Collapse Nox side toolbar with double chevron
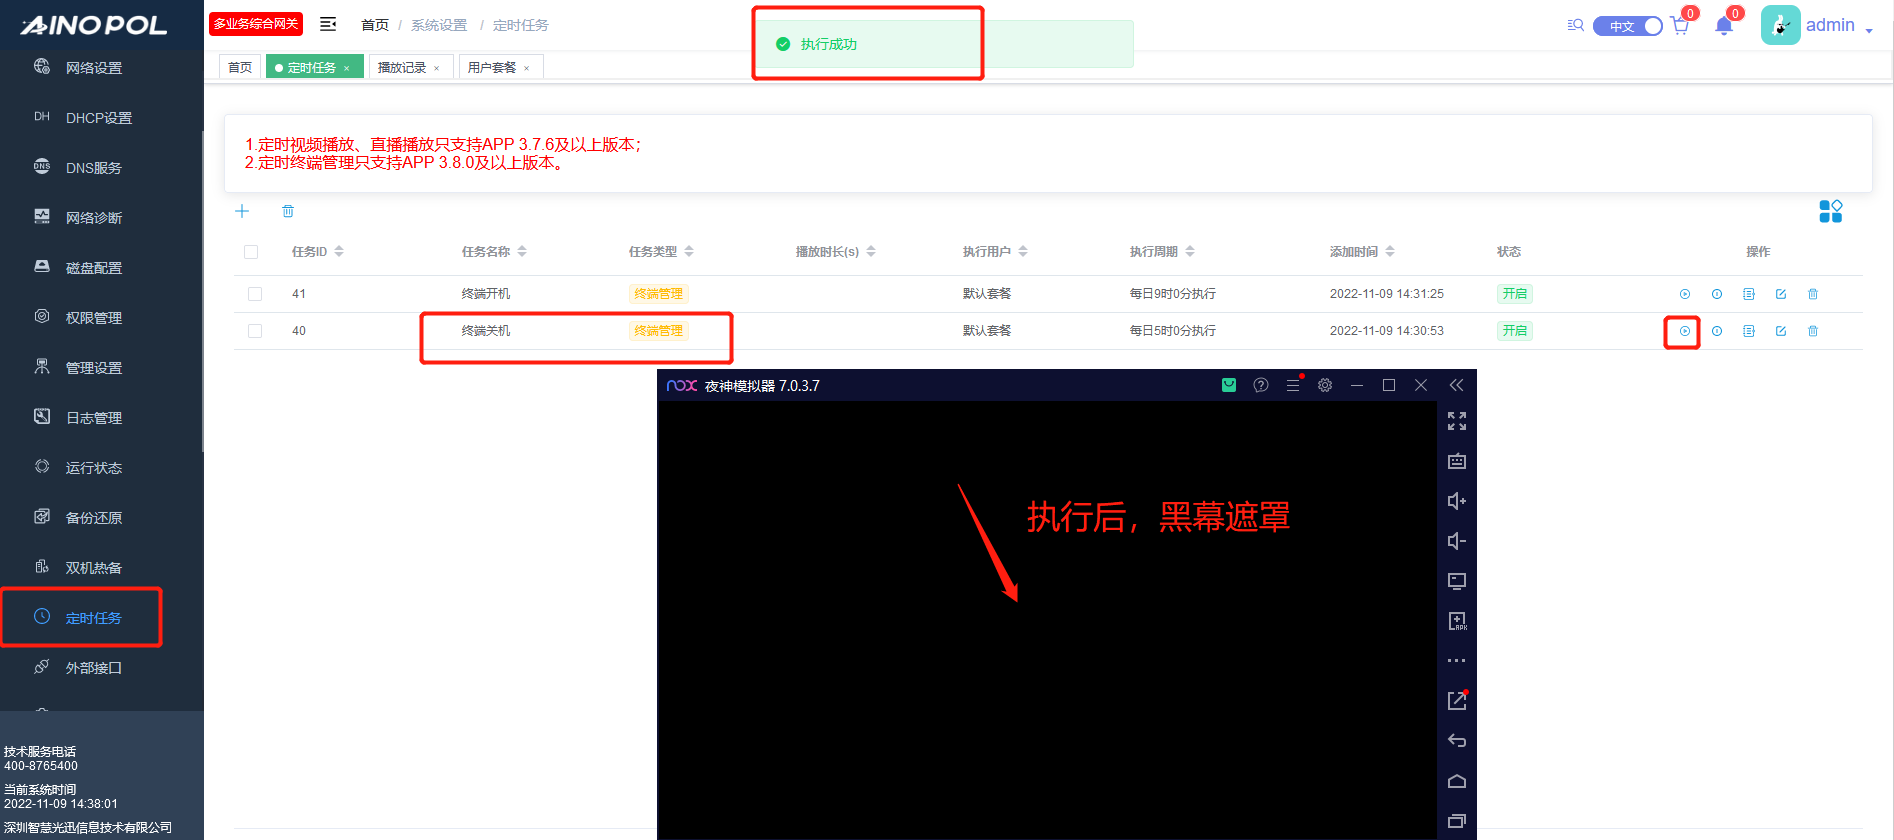Image resolution: width=1894 pixels, height=840 pixels. [x=1456, y=385]
